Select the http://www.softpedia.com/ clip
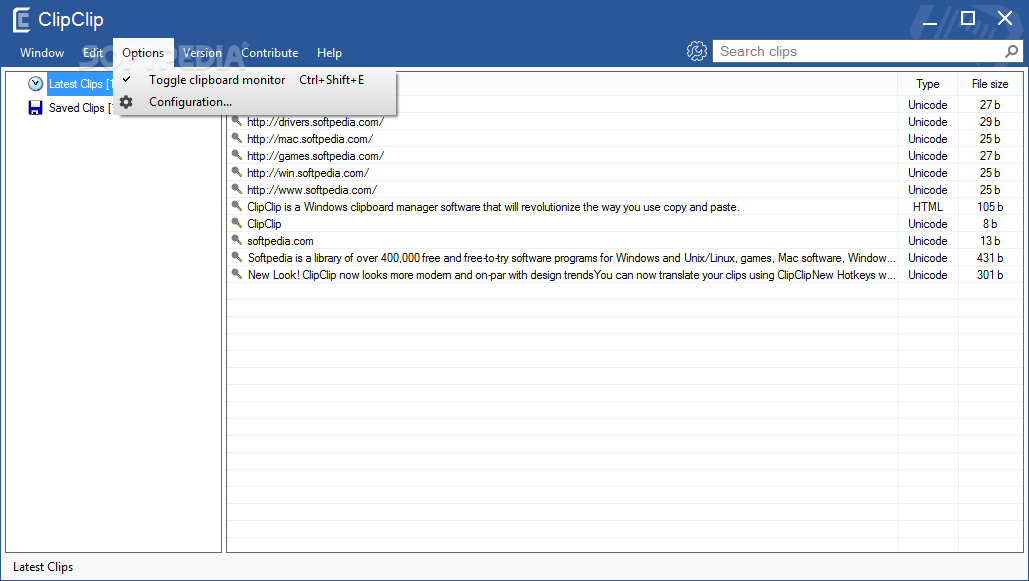Image resolution: width=1029 pixels, height=581 pixels. coord(312,190)
